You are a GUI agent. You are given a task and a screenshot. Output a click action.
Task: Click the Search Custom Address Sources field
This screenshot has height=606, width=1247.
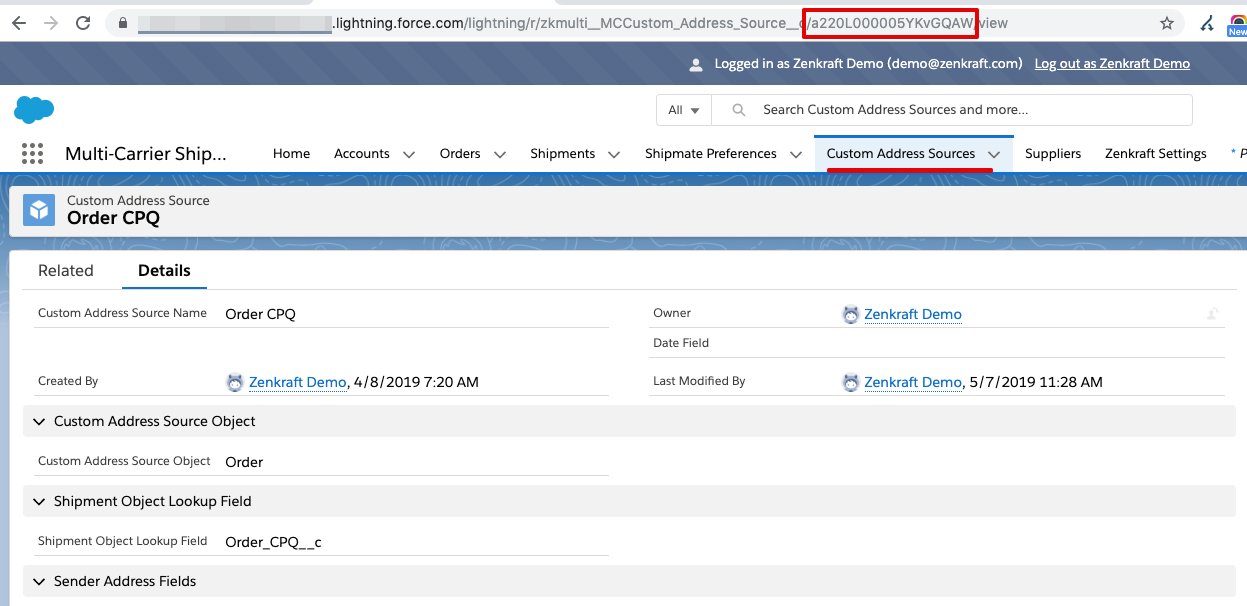[x=952, y=110]
